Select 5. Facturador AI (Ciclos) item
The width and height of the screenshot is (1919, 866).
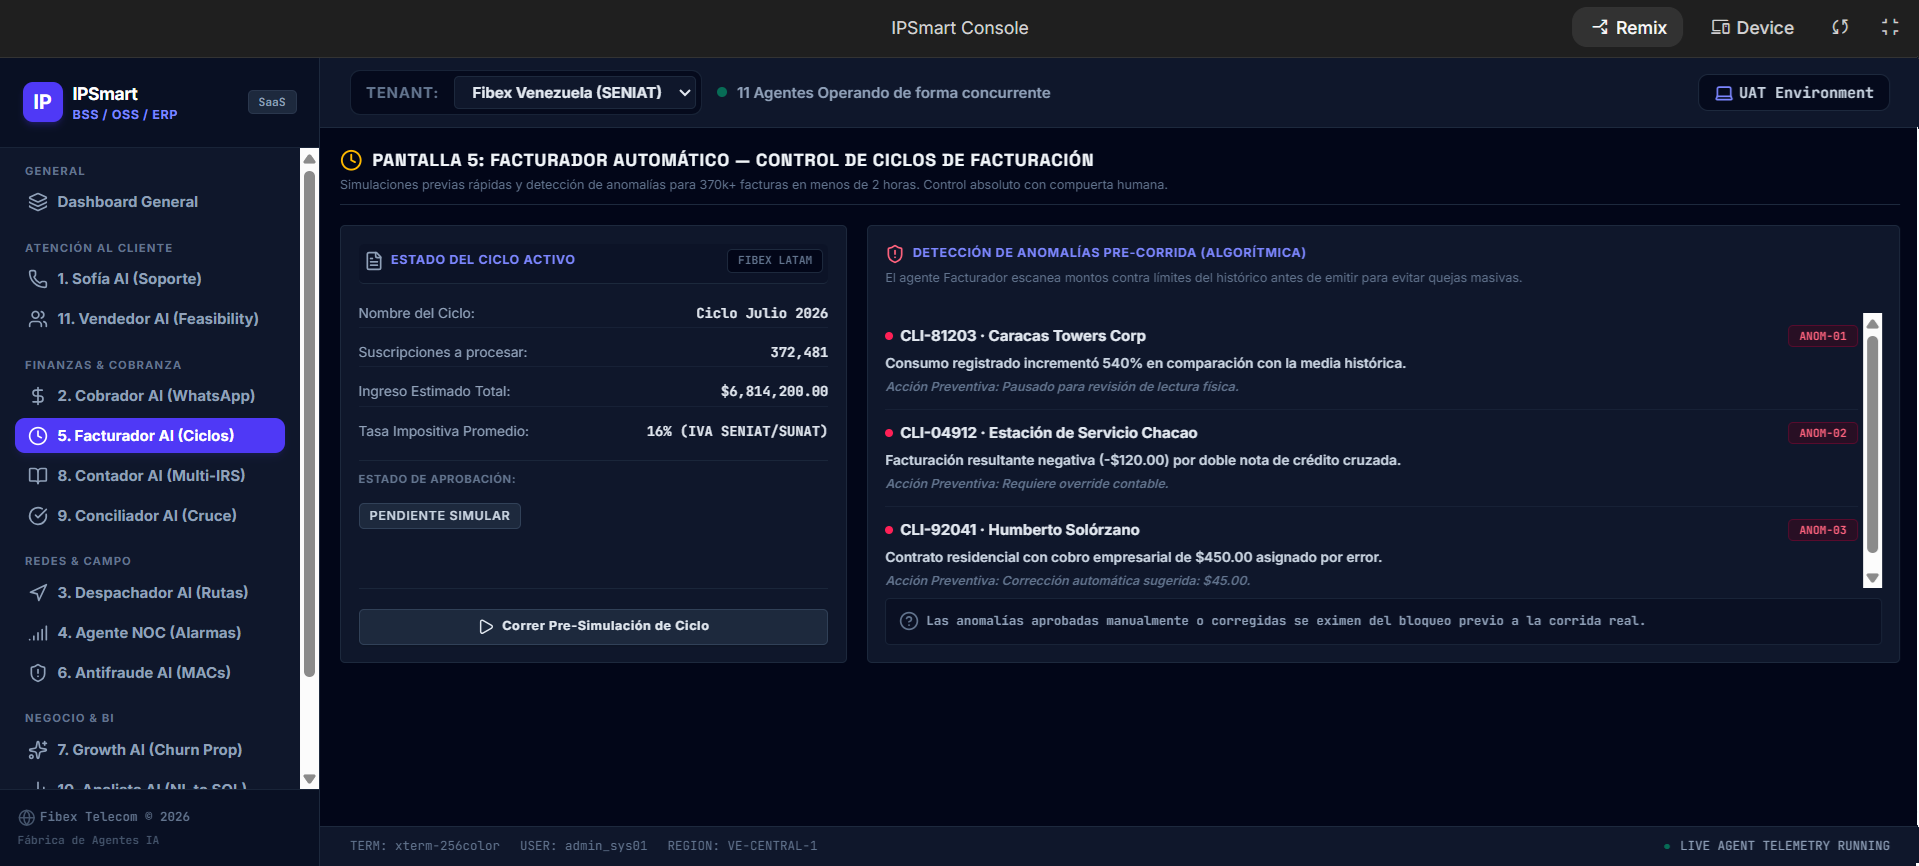click(x=150, y=436)
